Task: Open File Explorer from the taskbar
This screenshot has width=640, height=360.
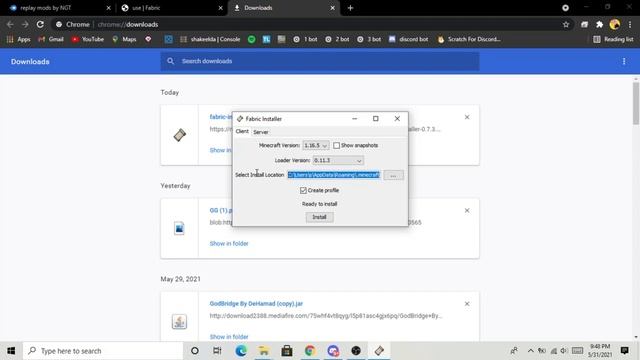Action: coord(264,351)
